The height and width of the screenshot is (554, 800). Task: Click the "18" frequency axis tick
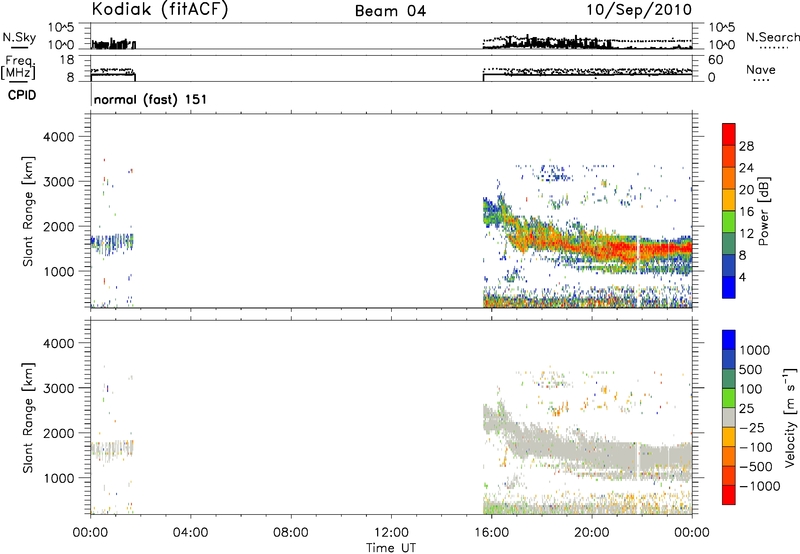point(67,60)
